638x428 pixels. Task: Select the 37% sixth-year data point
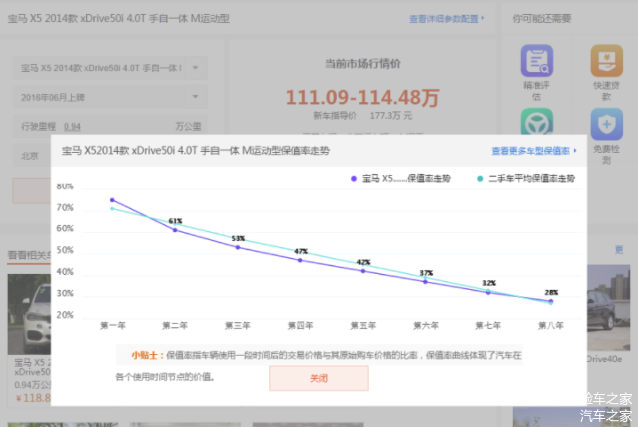coord(426,282)
